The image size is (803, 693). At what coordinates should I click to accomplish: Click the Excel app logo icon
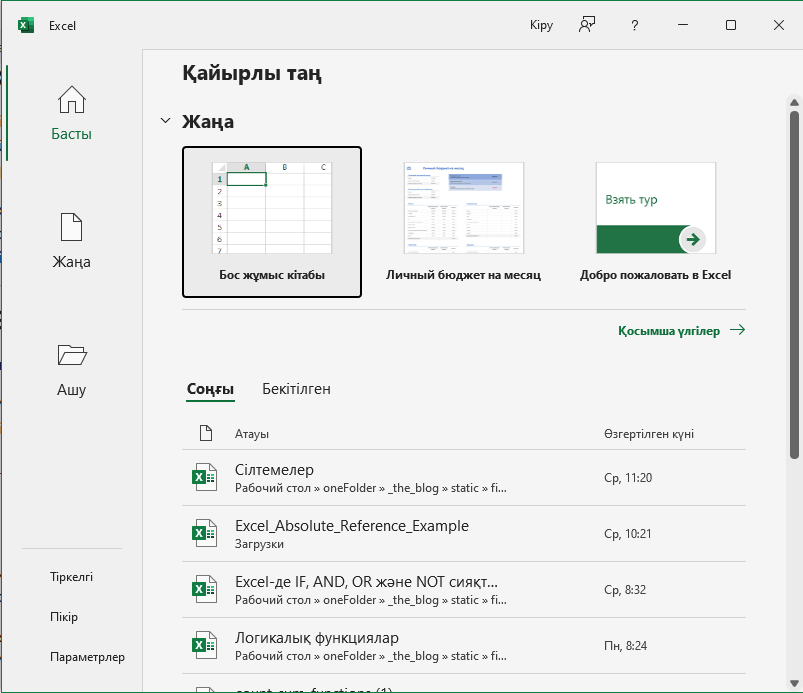pos(26,25)
